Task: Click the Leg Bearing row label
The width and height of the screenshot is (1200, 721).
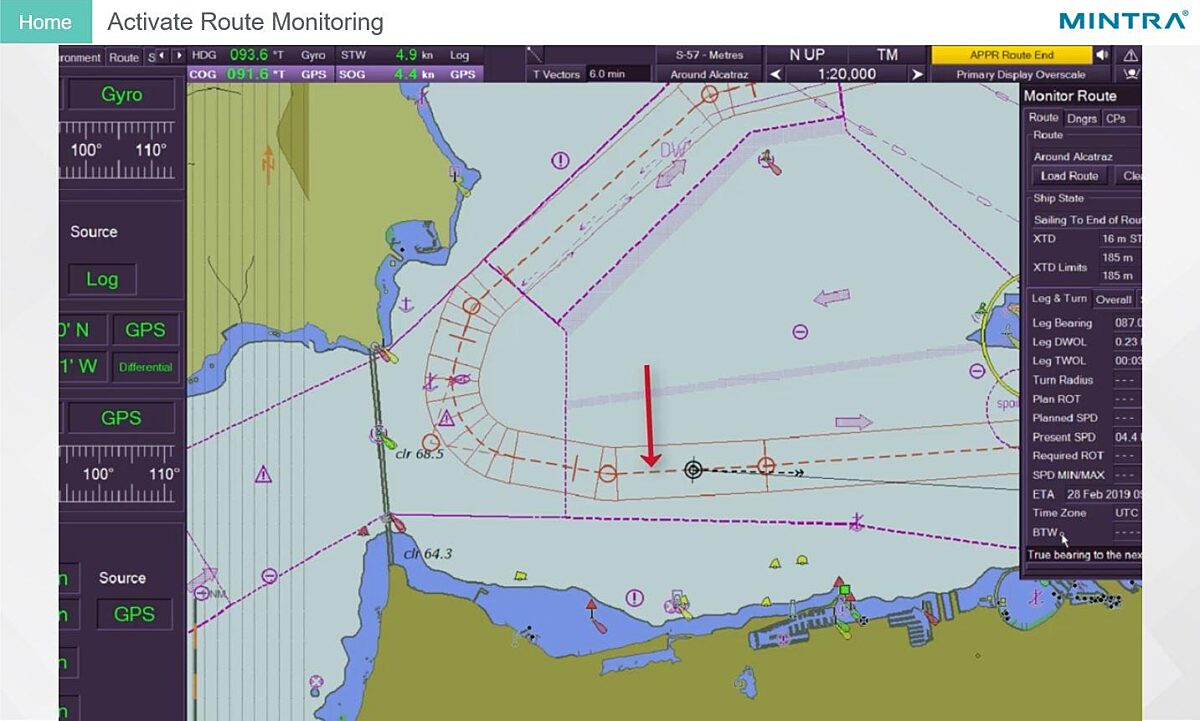Action: click(1062, 323)
